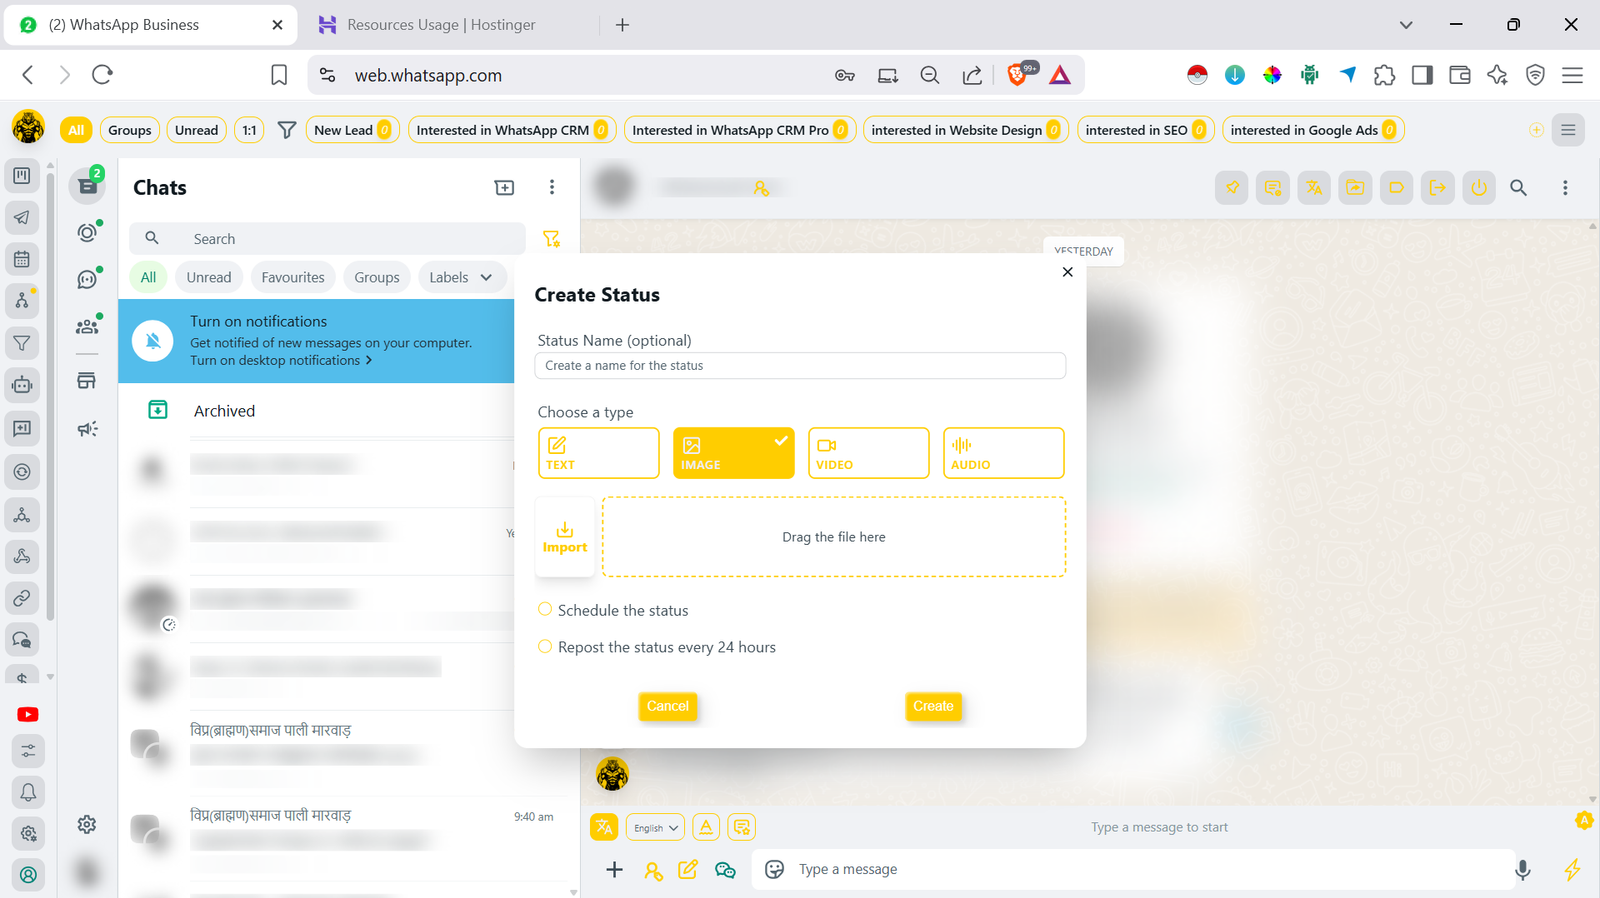Deselect the checked IMAGE status type
This screenshot has height=898, width=1600.
[733, 453]
